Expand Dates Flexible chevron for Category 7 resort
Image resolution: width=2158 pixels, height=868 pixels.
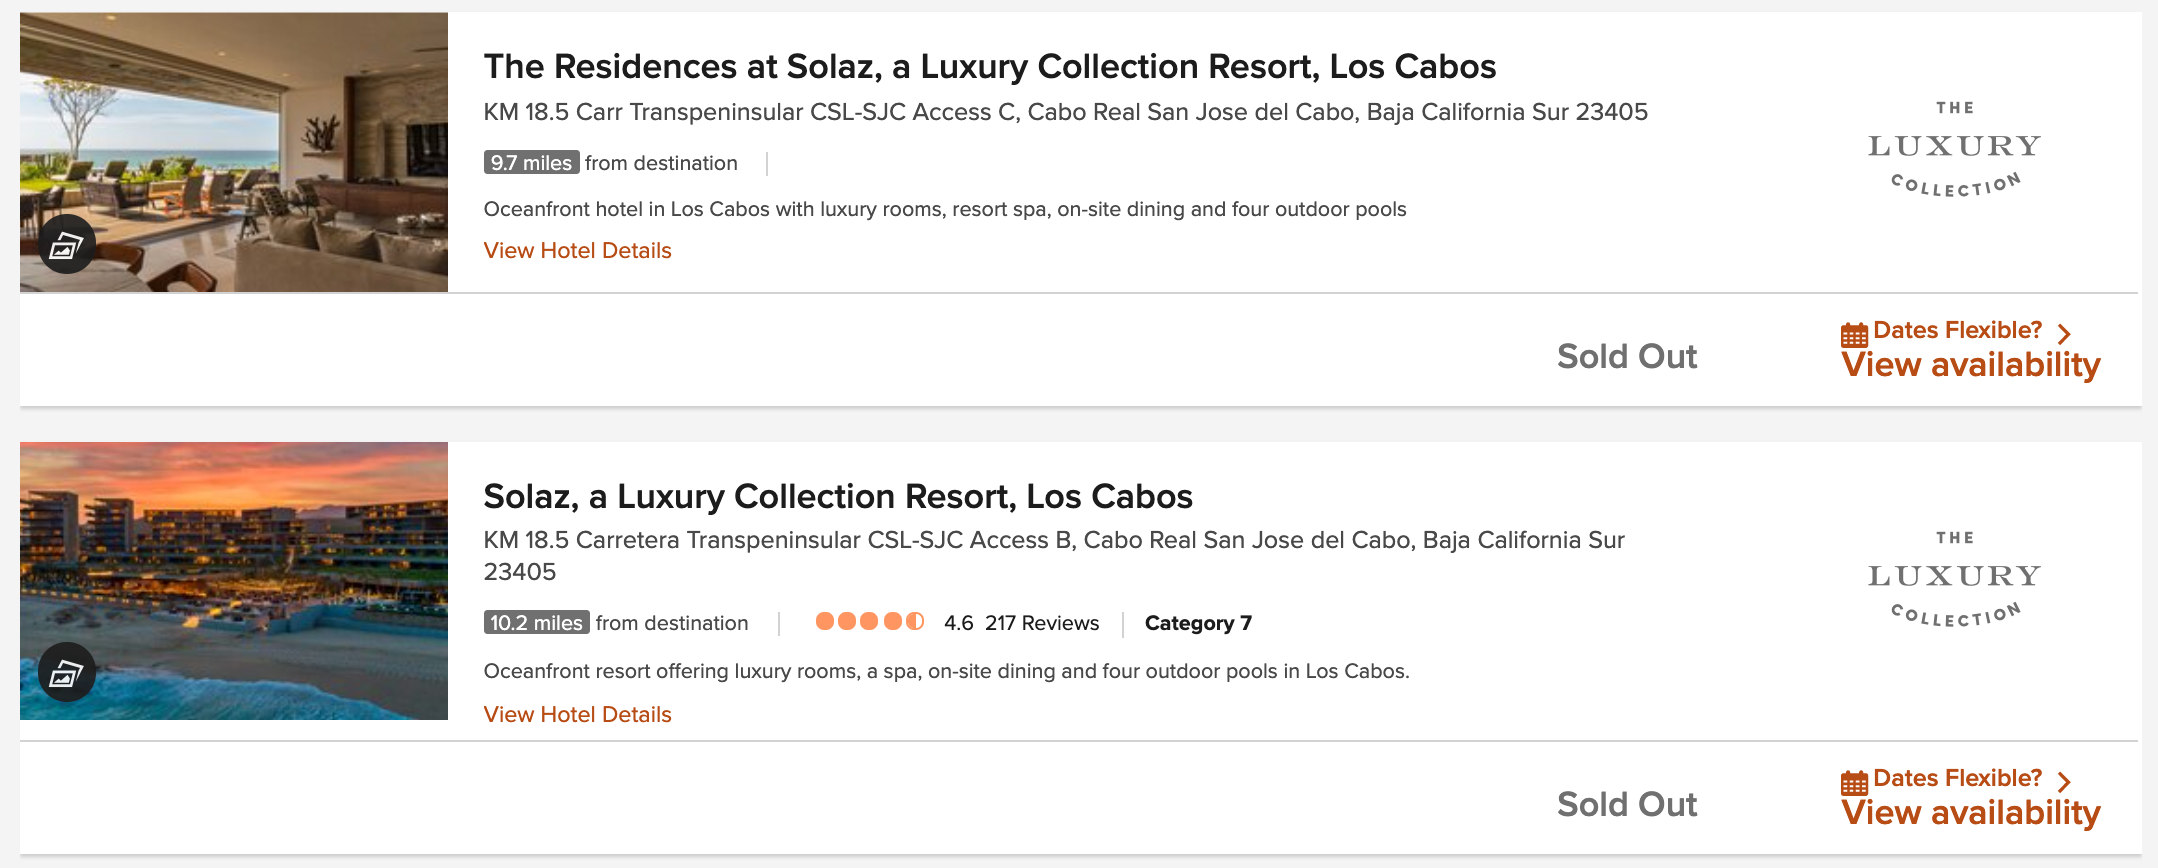tap(2064, 781)
